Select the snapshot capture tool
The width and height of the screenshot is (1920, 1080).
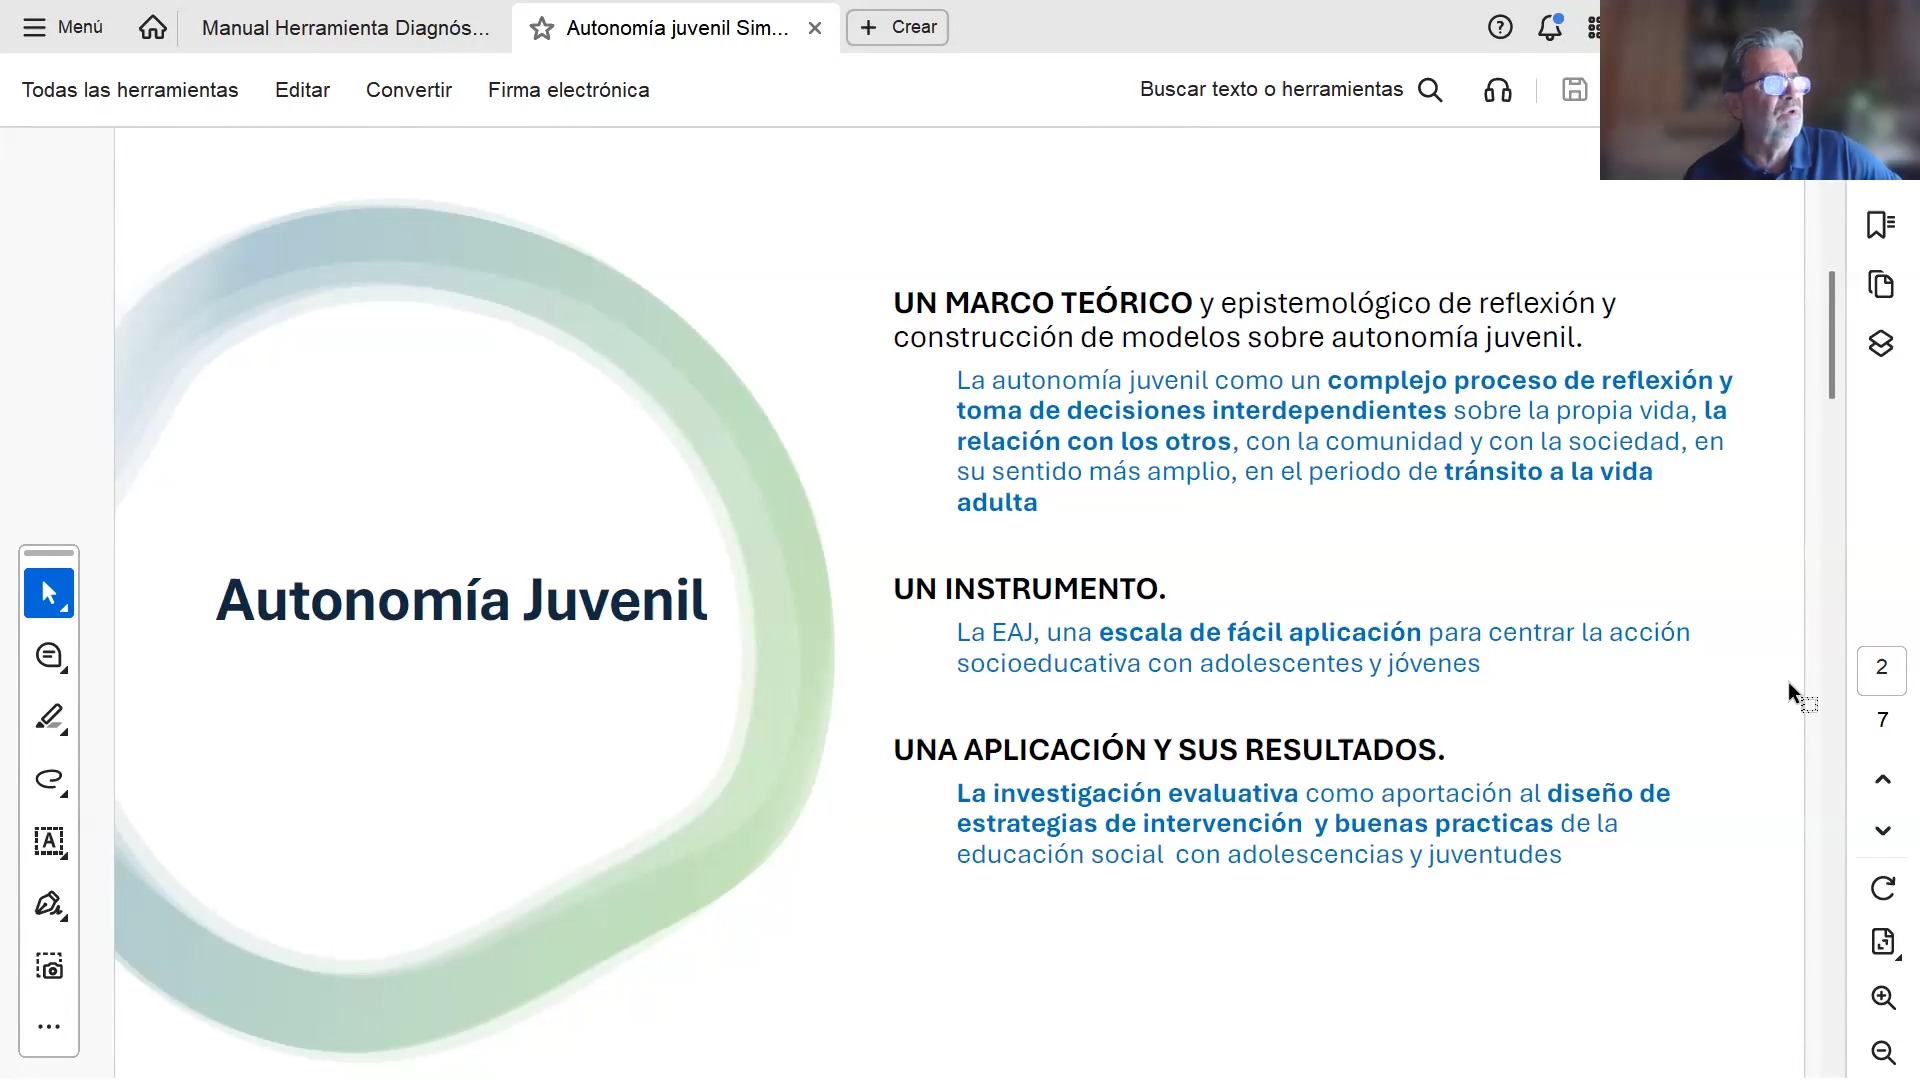pyautogui.click(x=49, y=966)
